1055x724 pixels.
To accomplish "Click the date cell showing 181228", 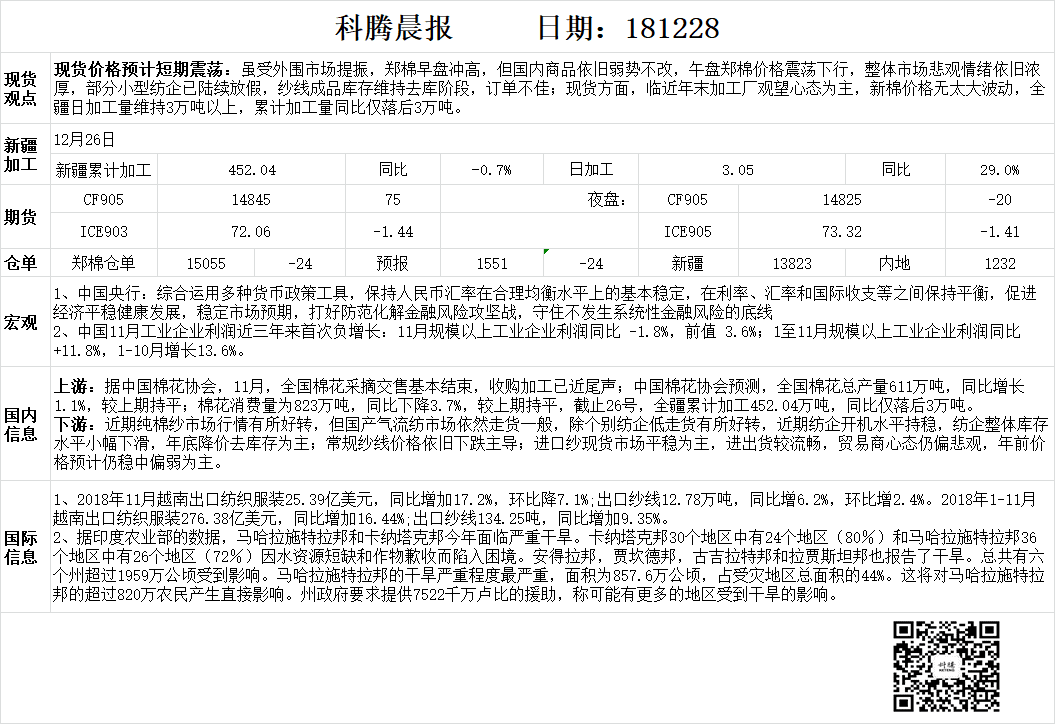I will pos(628,27).
